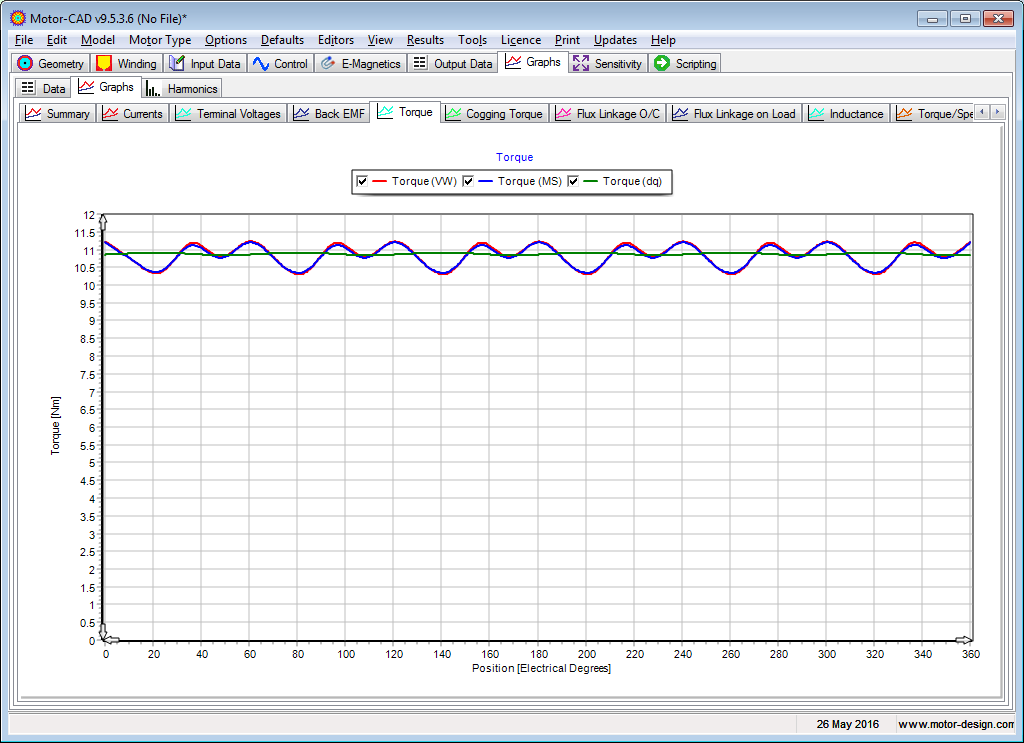Click the X-axis right end arrow handle
1024x743 pixels.
click(x=963, y=640)
